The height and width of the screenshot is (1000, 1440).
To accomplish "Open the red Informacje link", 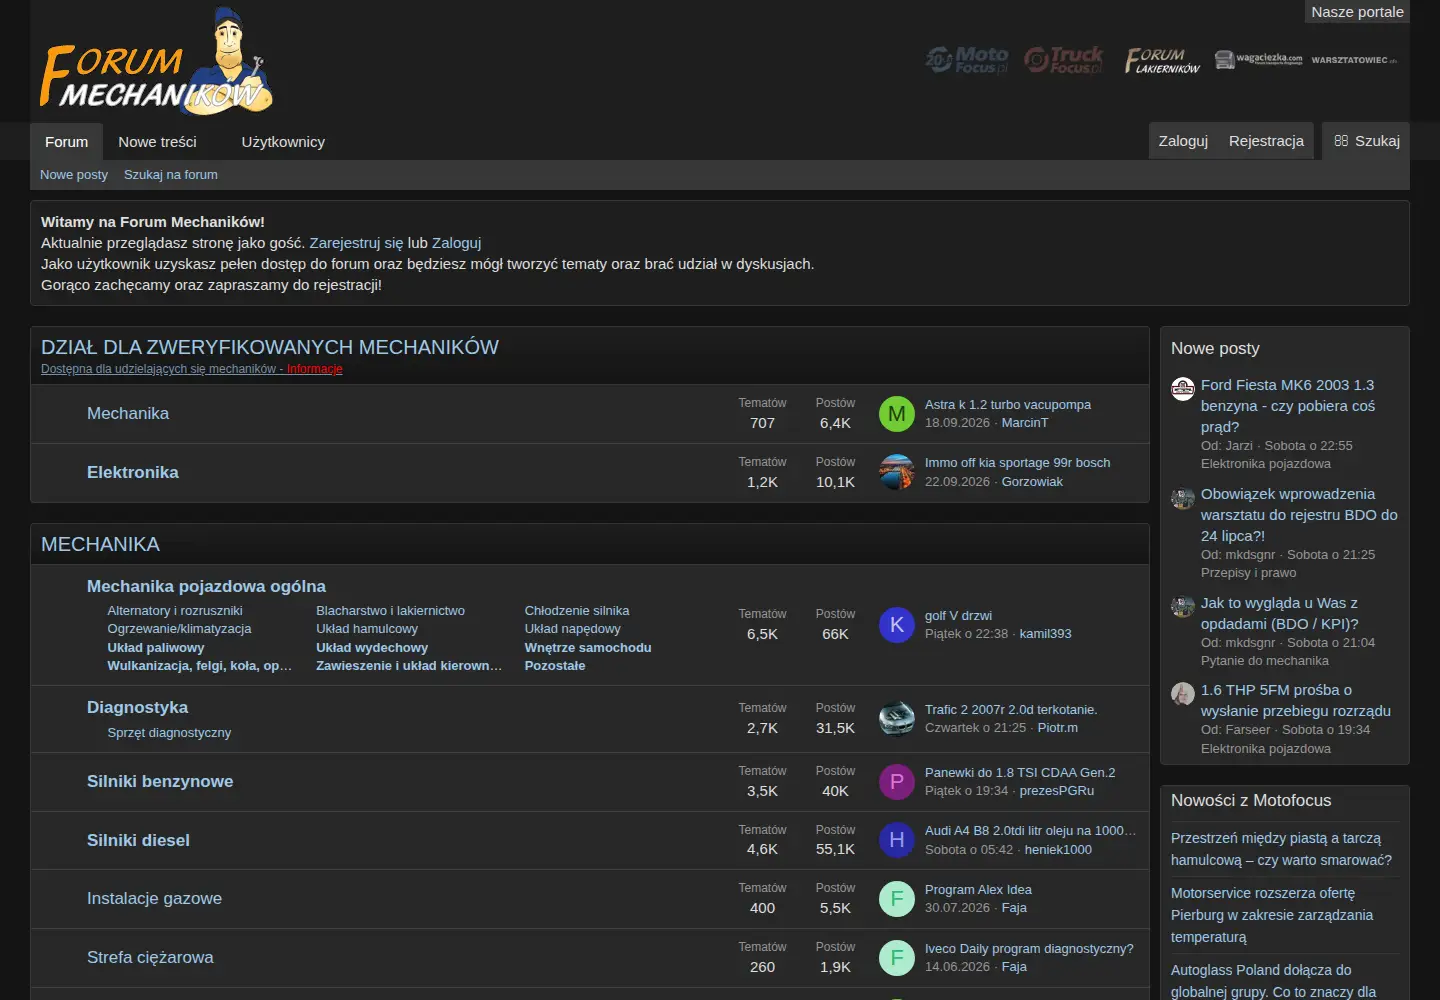I will 315,369.
